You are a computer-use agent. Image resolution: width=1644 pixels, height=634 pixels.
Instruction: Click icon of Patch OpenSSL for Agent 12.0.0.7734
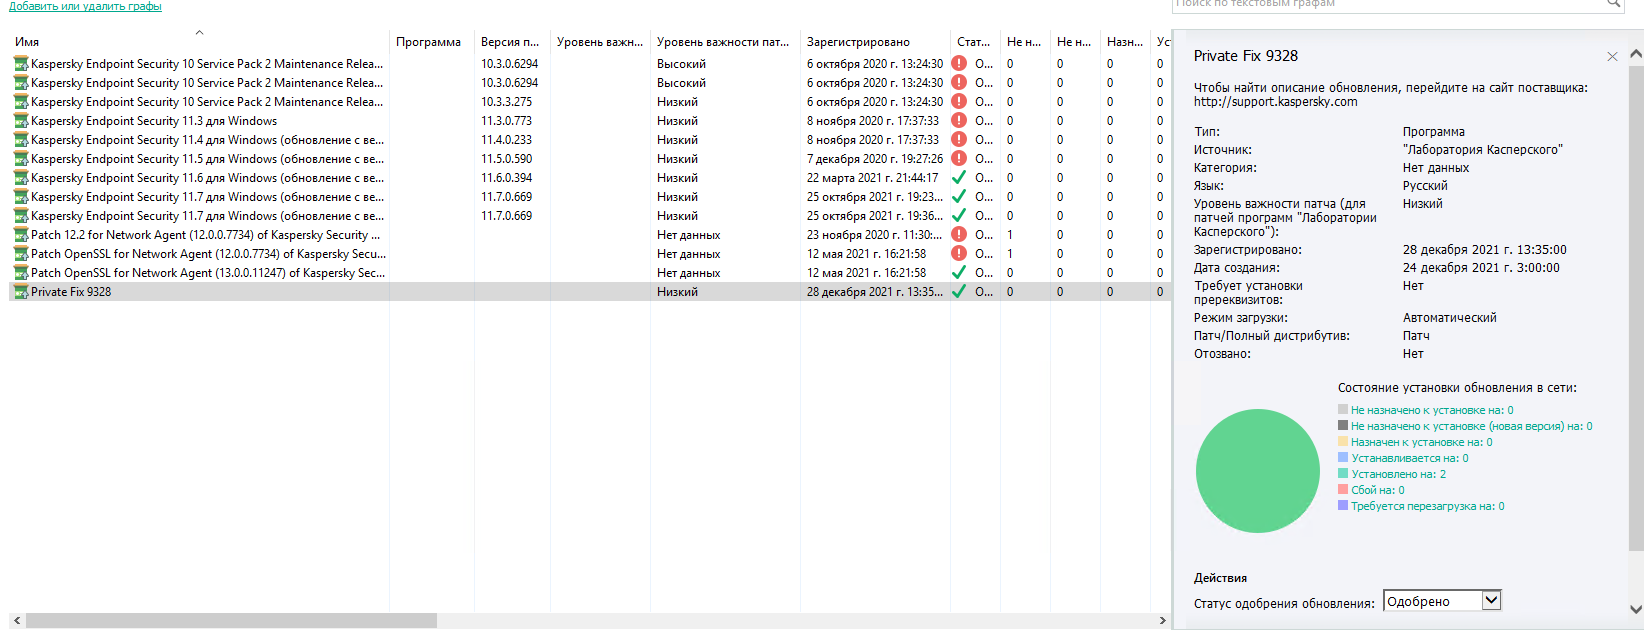[21, 254]
